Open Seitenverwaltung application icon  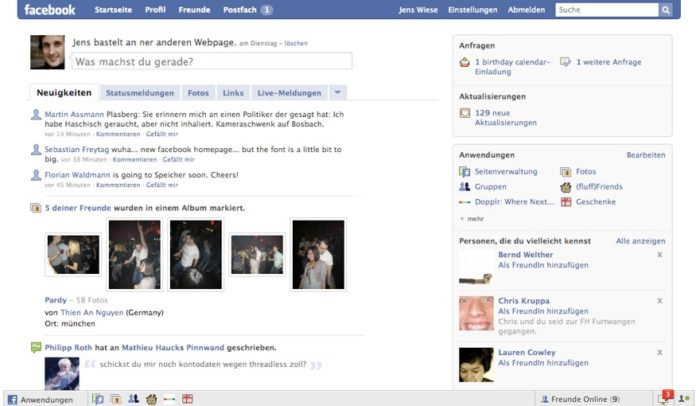(465, 172)
